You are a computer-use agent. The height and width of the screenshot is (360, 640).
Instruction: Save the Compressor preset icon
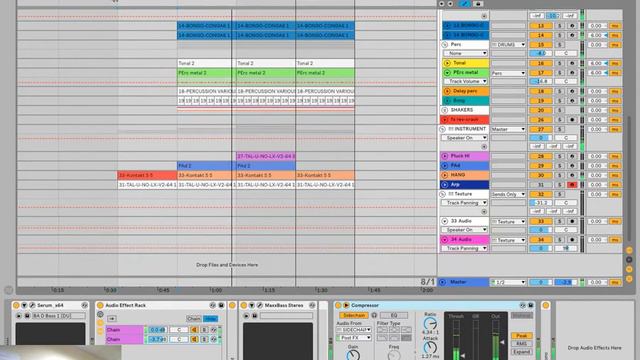click(531, 305)
